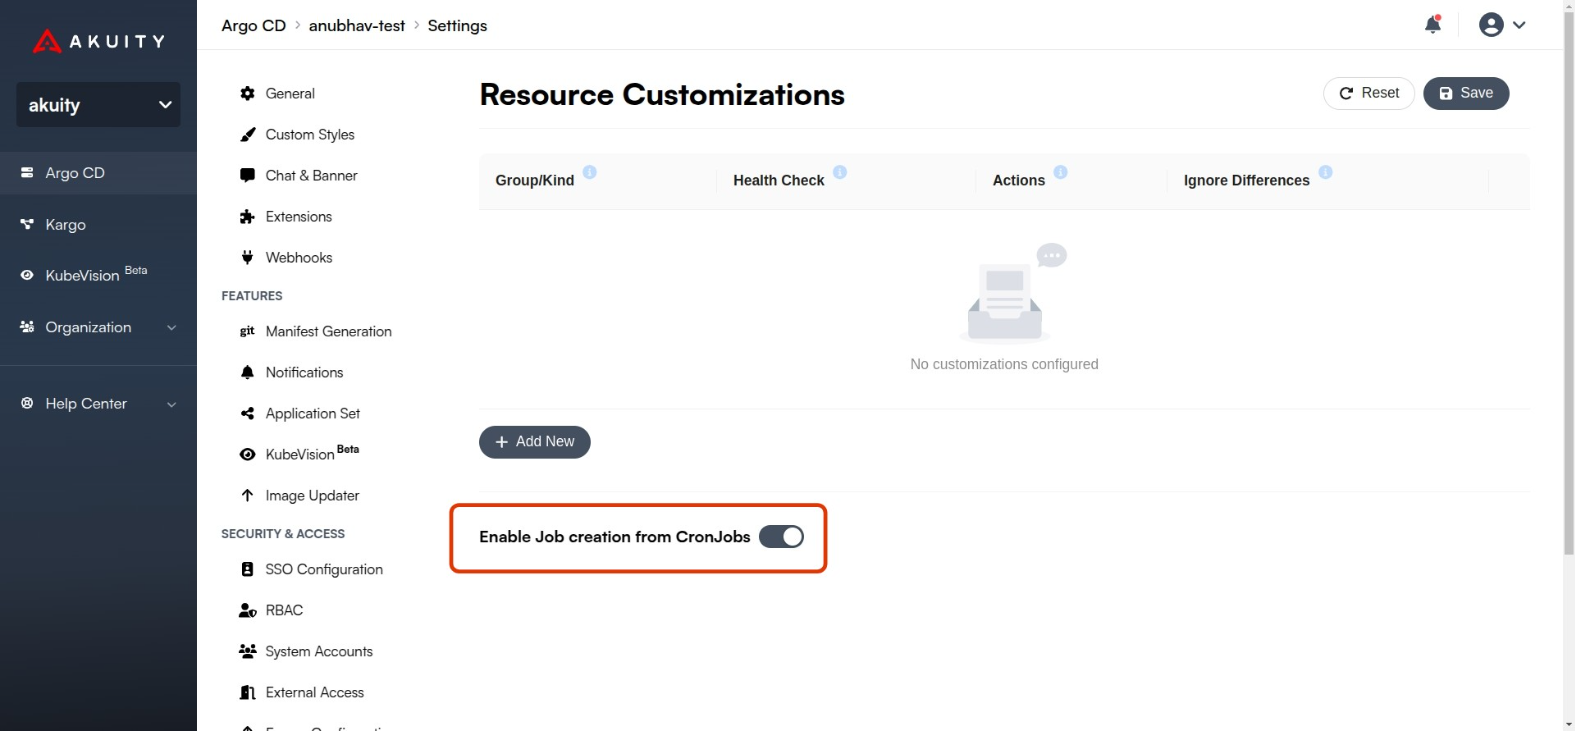Open Argo CD in the sidebar
This screenshot has width=1576, height=731.
98,173
